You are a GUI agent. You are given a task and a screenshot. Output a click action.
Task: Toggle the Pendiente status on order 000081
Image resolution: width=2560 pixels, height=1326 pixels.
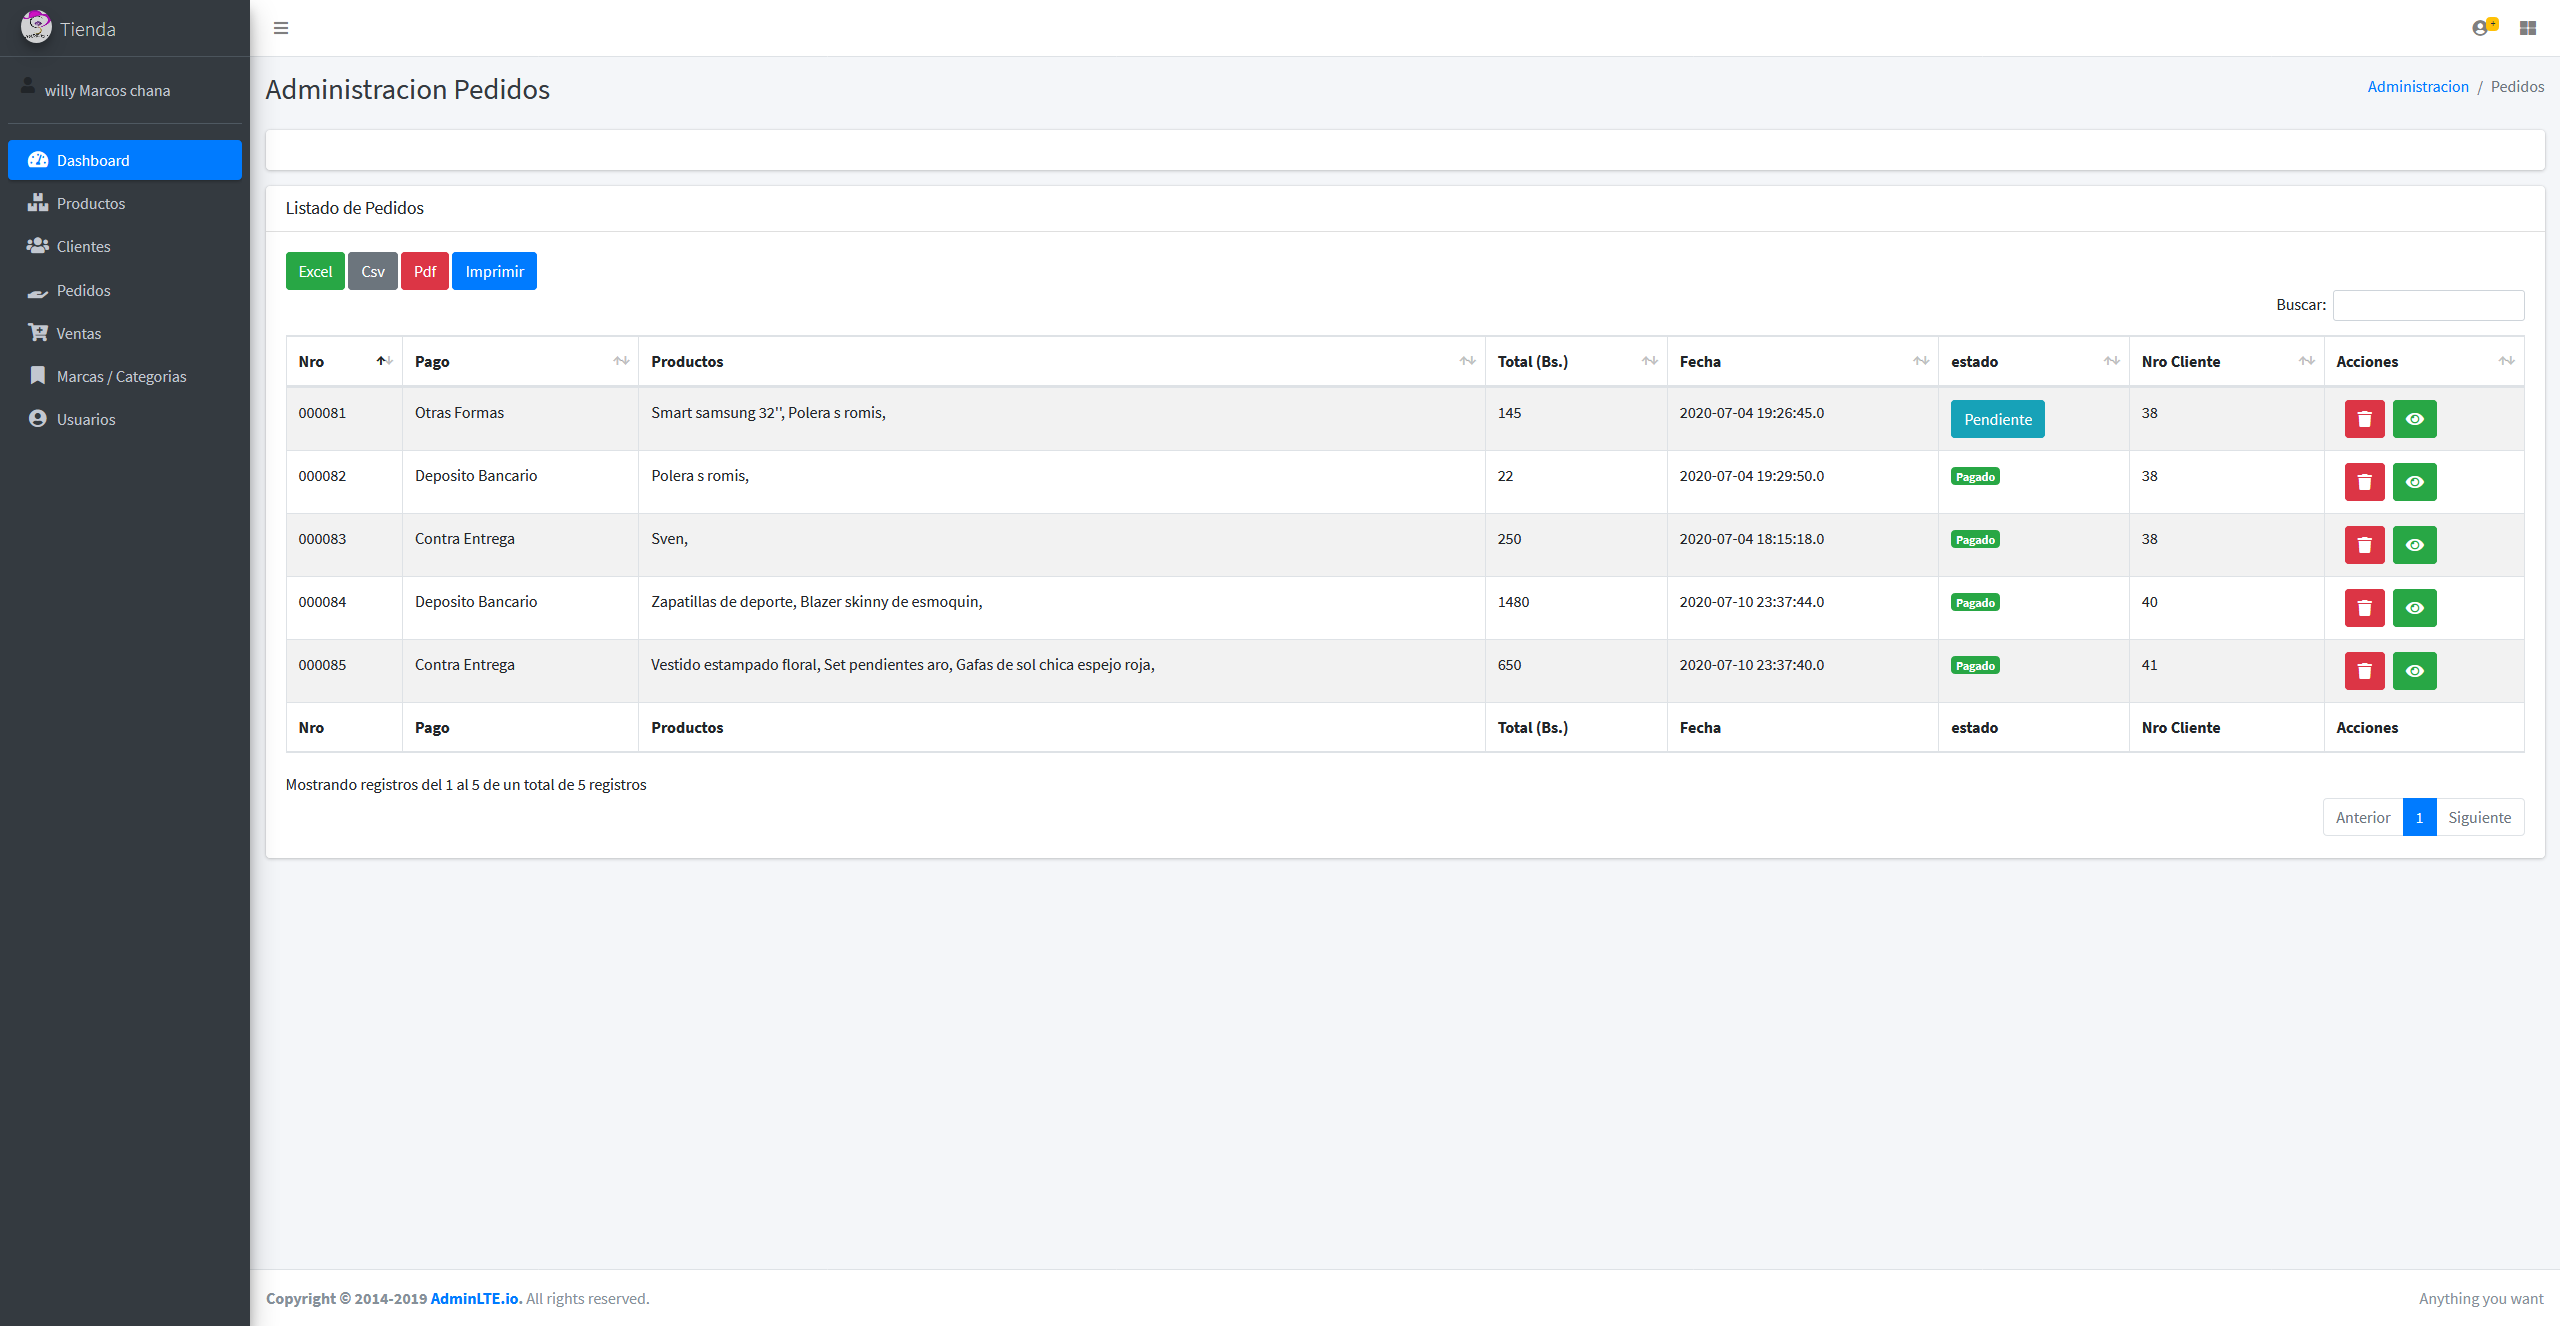pos(1996,418)
